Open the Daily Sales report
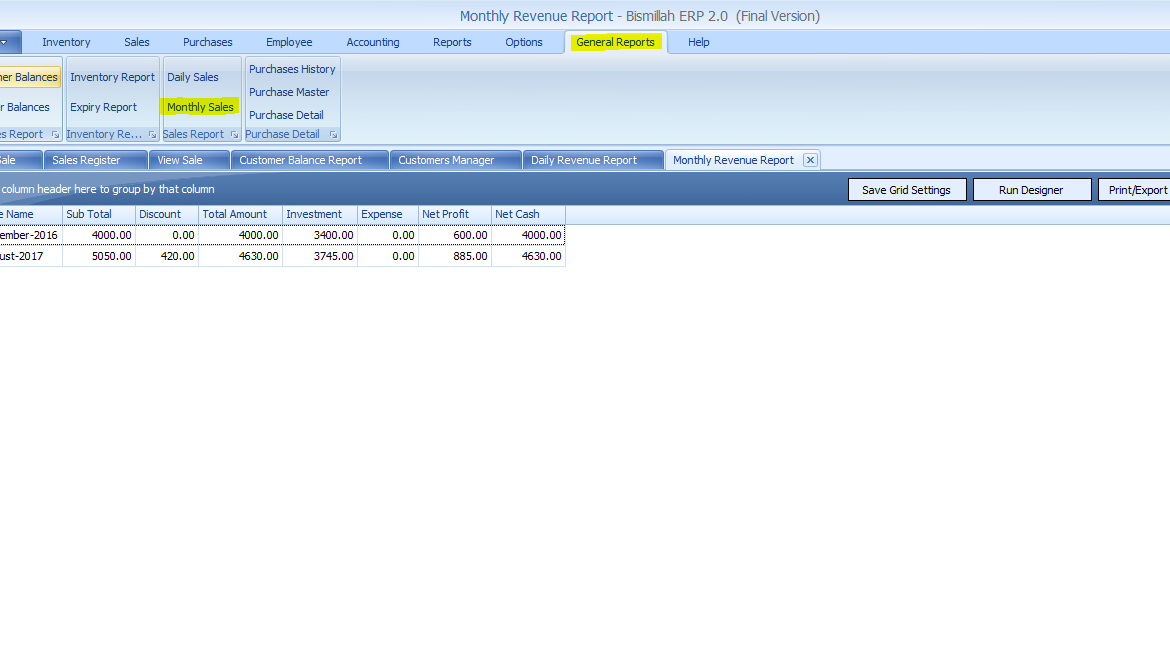 click(192, 77)
